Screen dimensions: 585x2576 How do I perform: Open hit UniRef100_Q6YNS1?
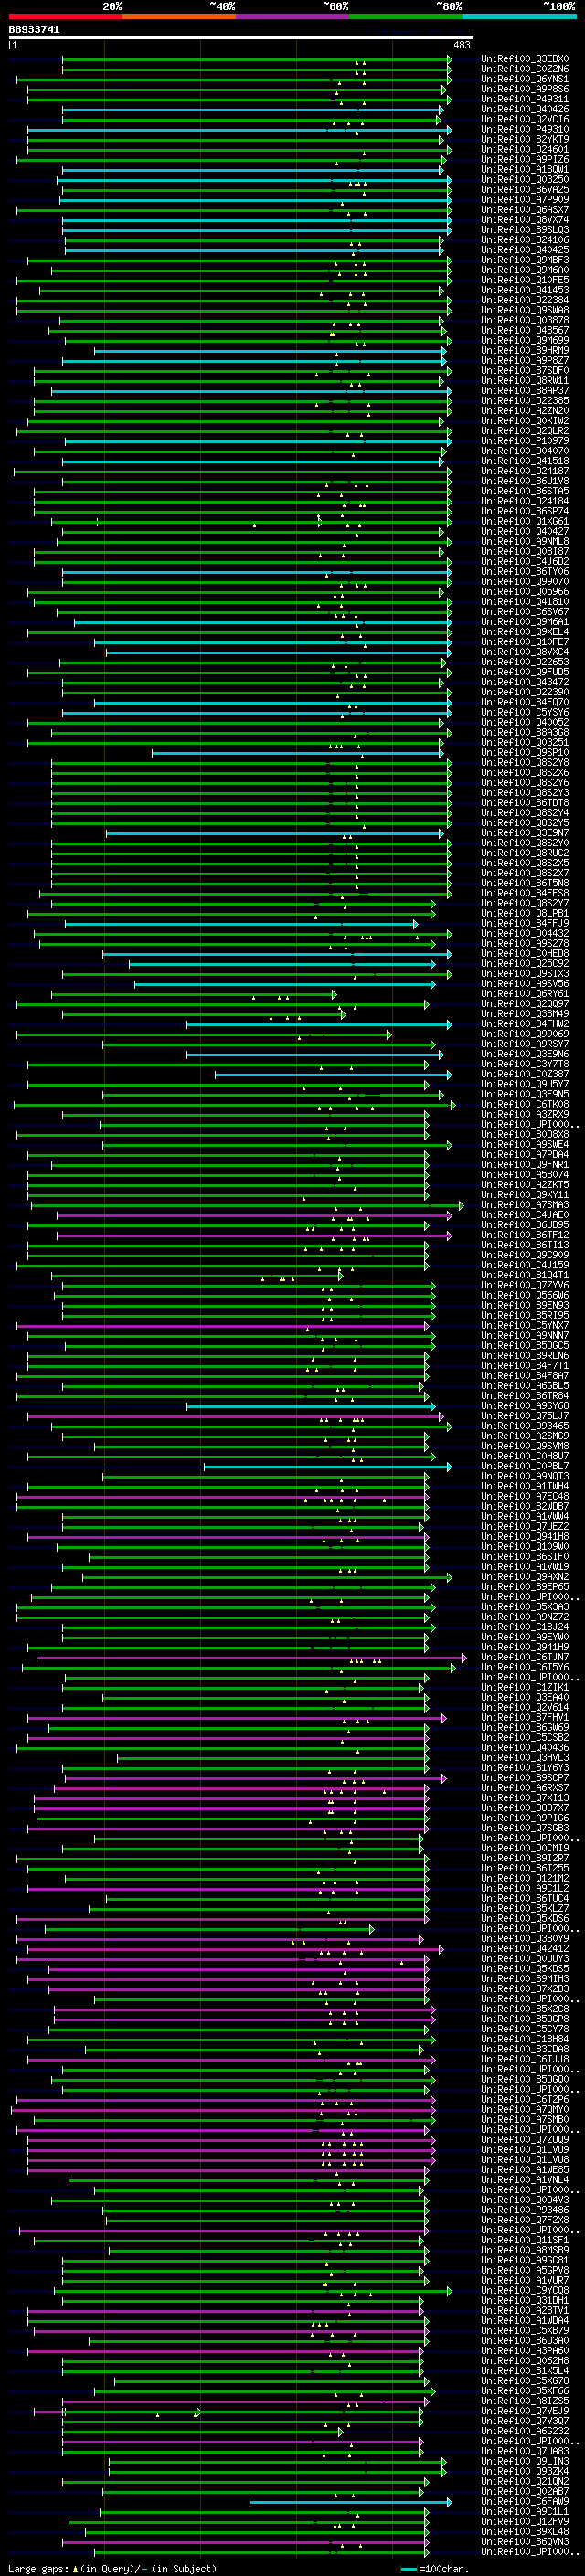(525, 79)
